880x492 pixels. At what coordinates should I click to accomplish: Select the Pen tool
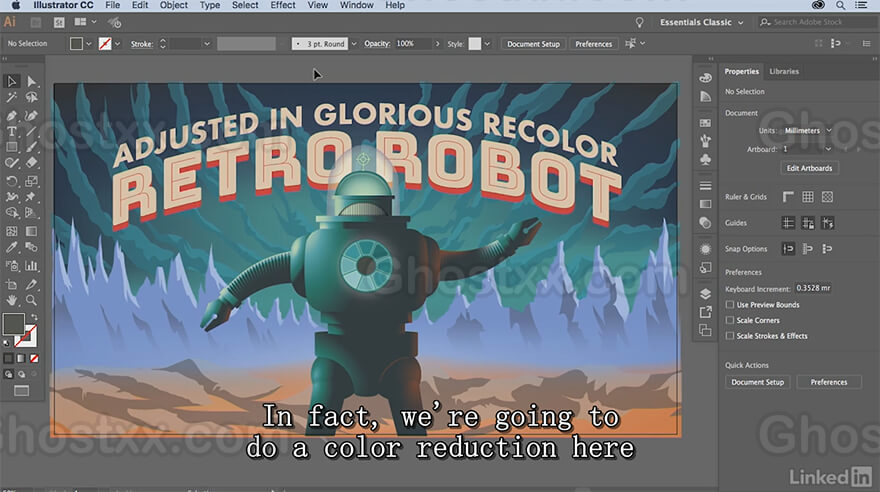pyautogui.click(x=11, y=116)
